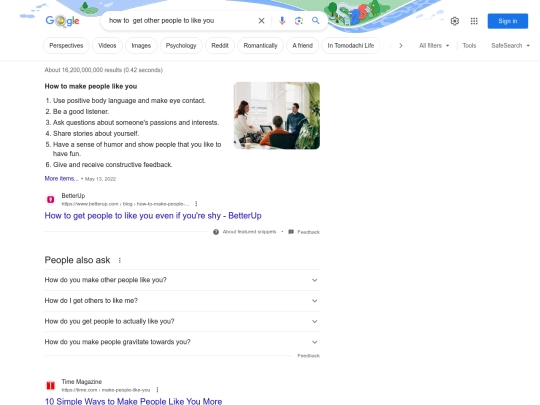Click the blue Sign in button

(x=508, y=21)
